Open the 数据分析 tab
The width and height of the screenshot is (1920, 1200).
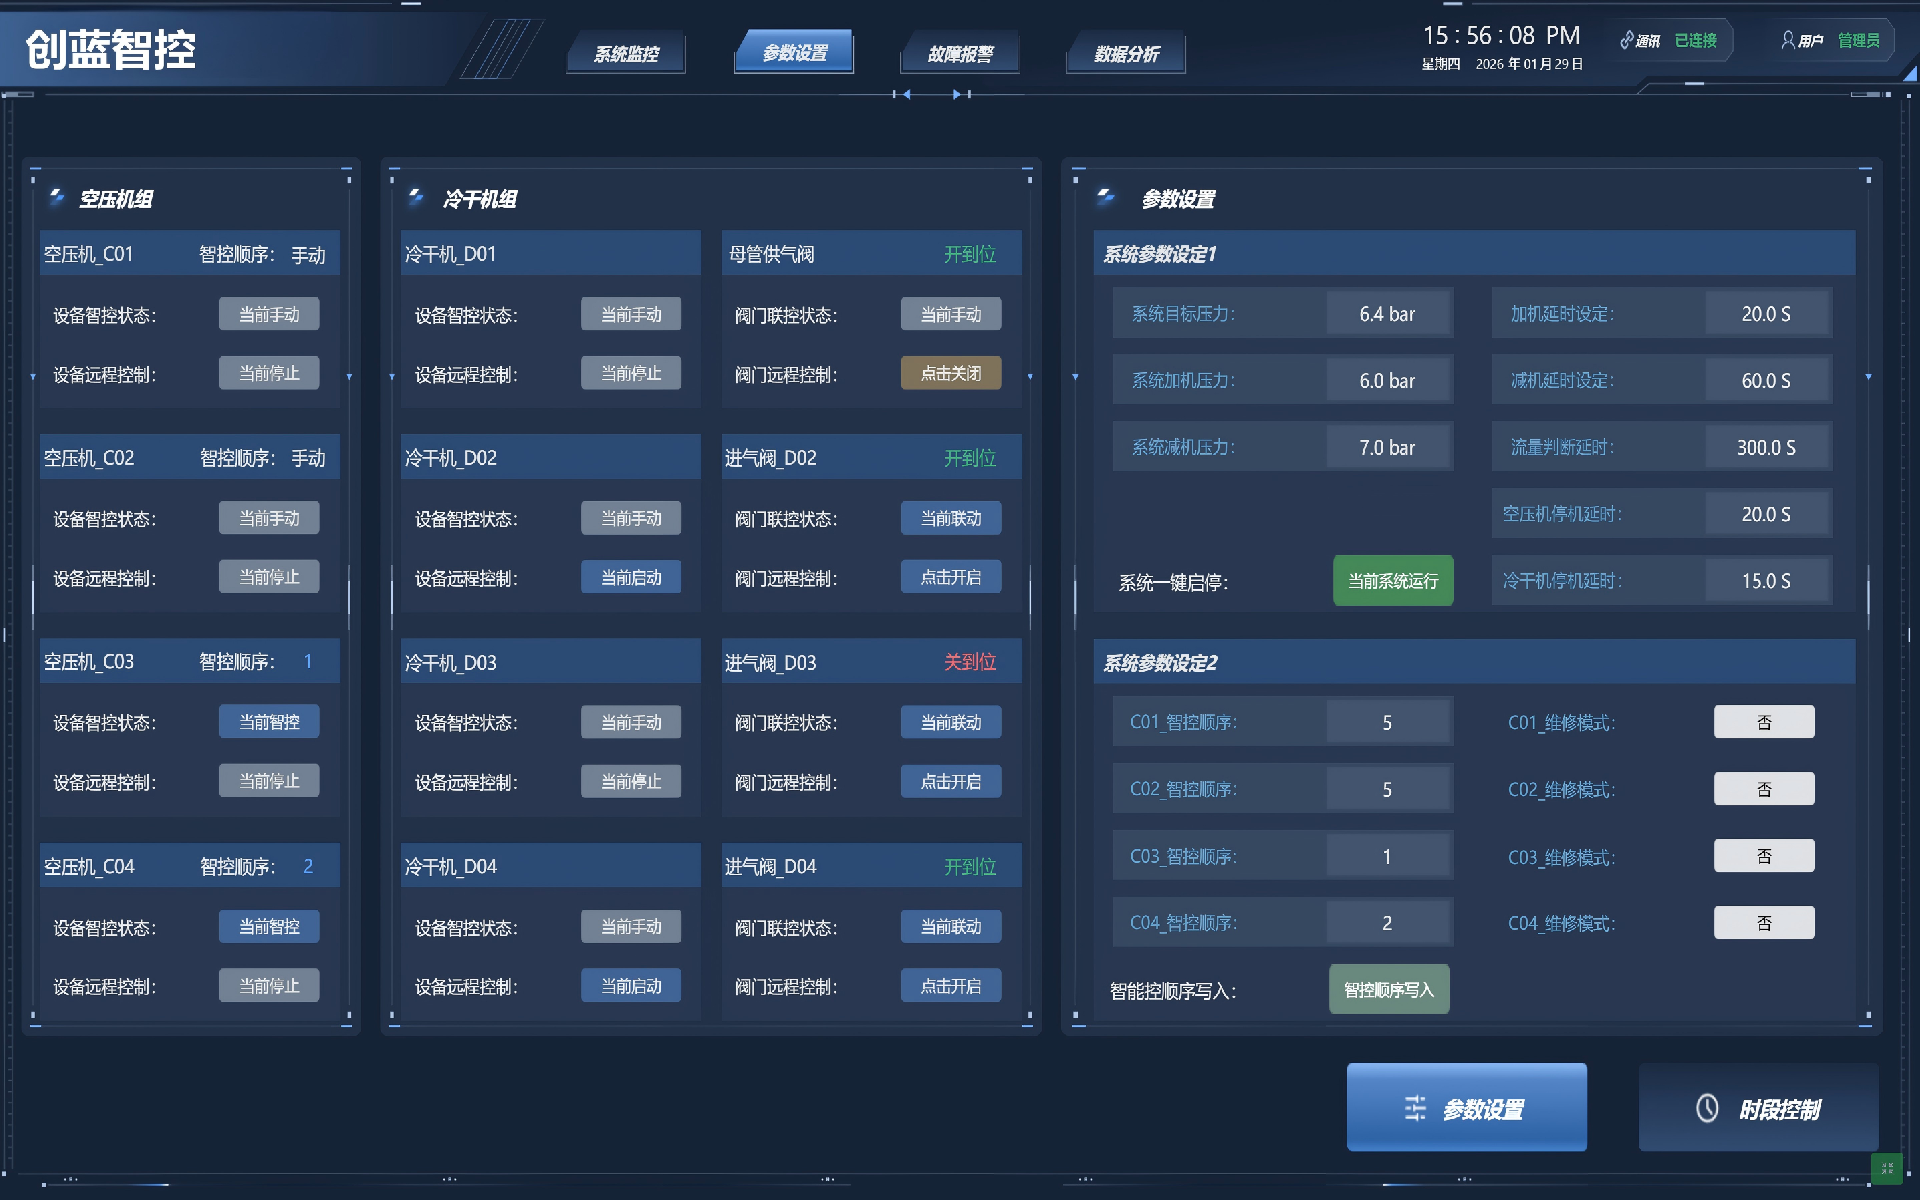1126,54
